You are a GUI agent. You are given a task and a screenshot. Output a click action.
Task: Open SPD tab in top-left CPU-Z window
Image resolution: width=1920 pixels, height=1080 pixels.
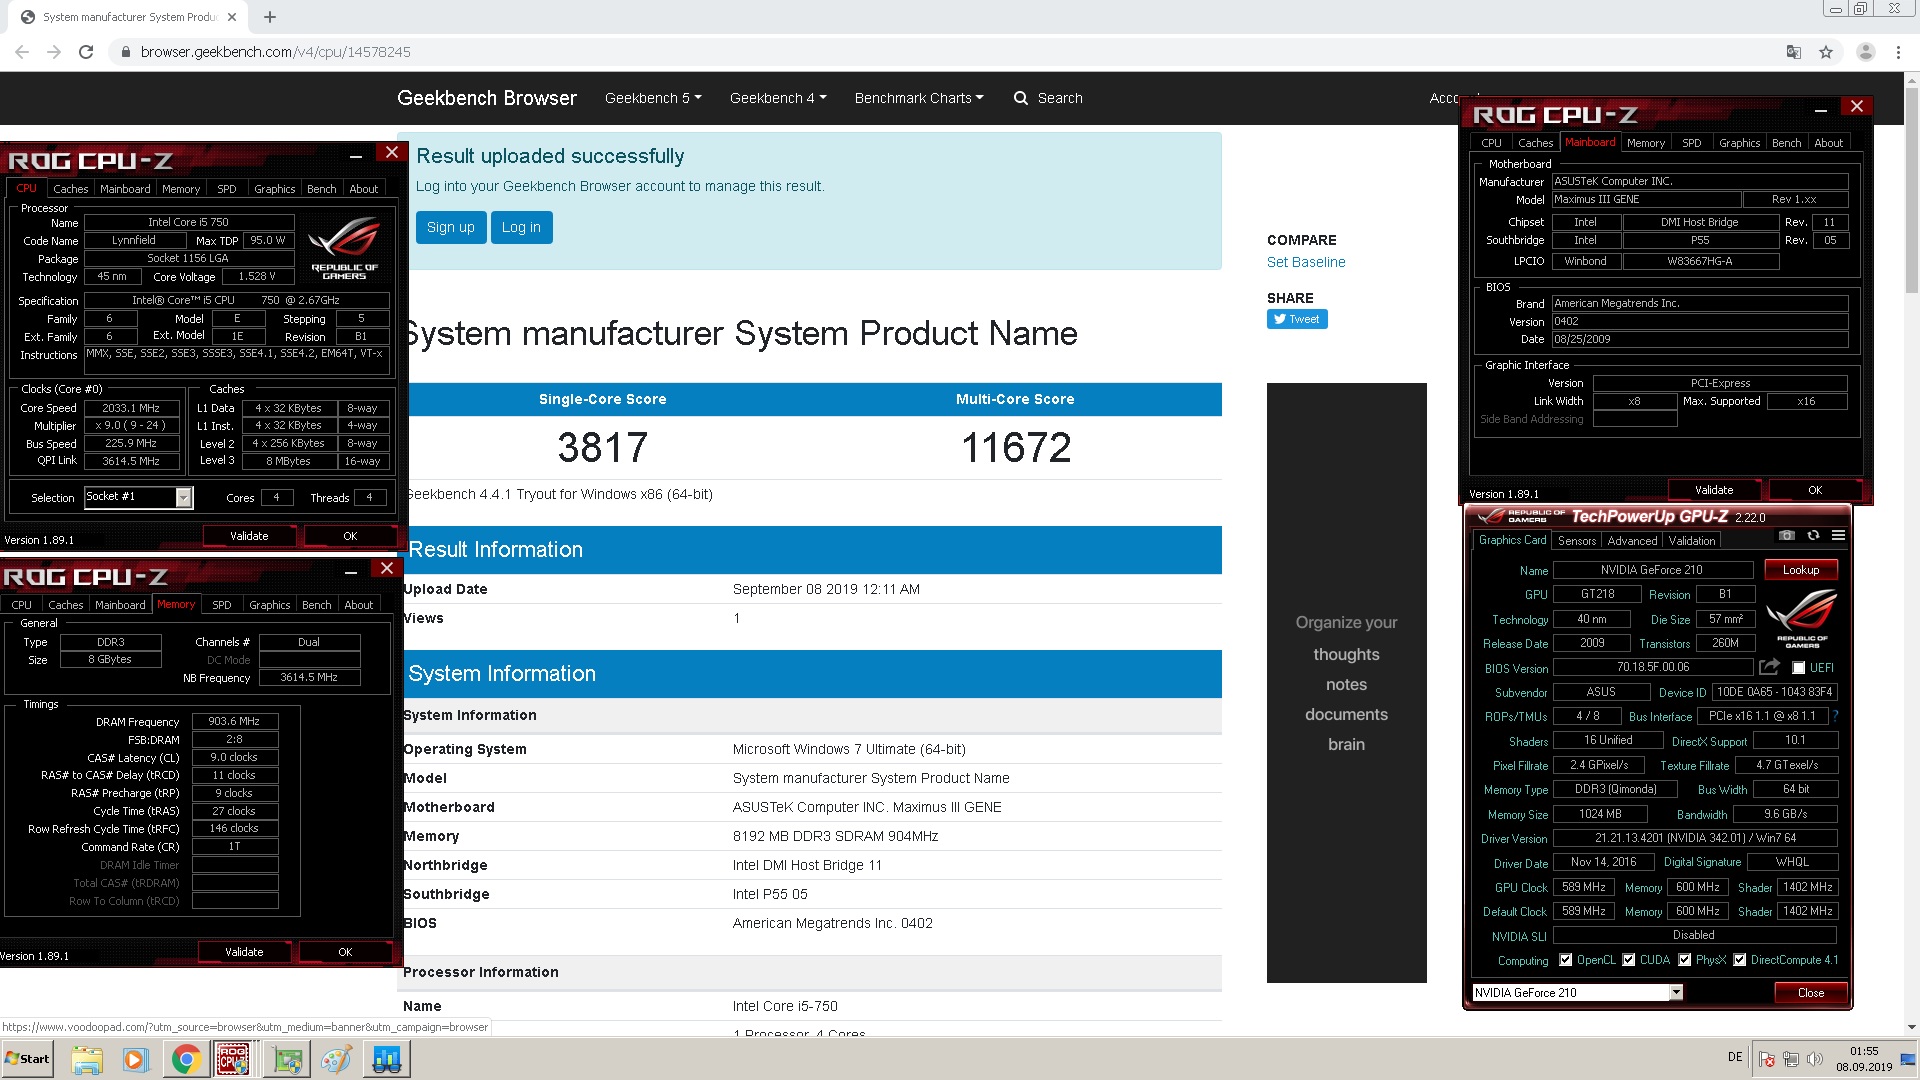(x=227, y=189)
